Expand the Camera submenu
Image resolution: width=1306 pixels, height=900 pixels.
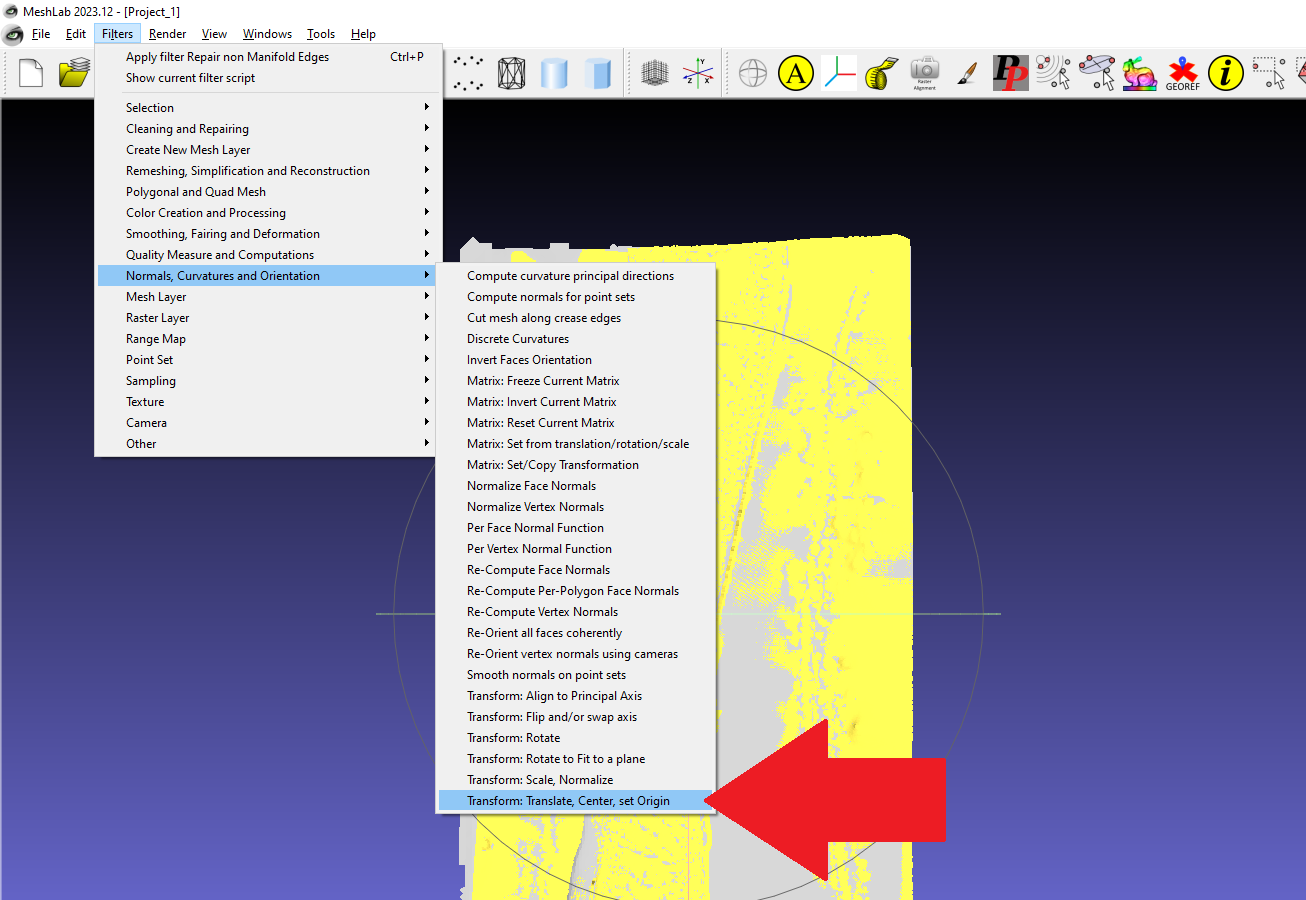point(266,423)
